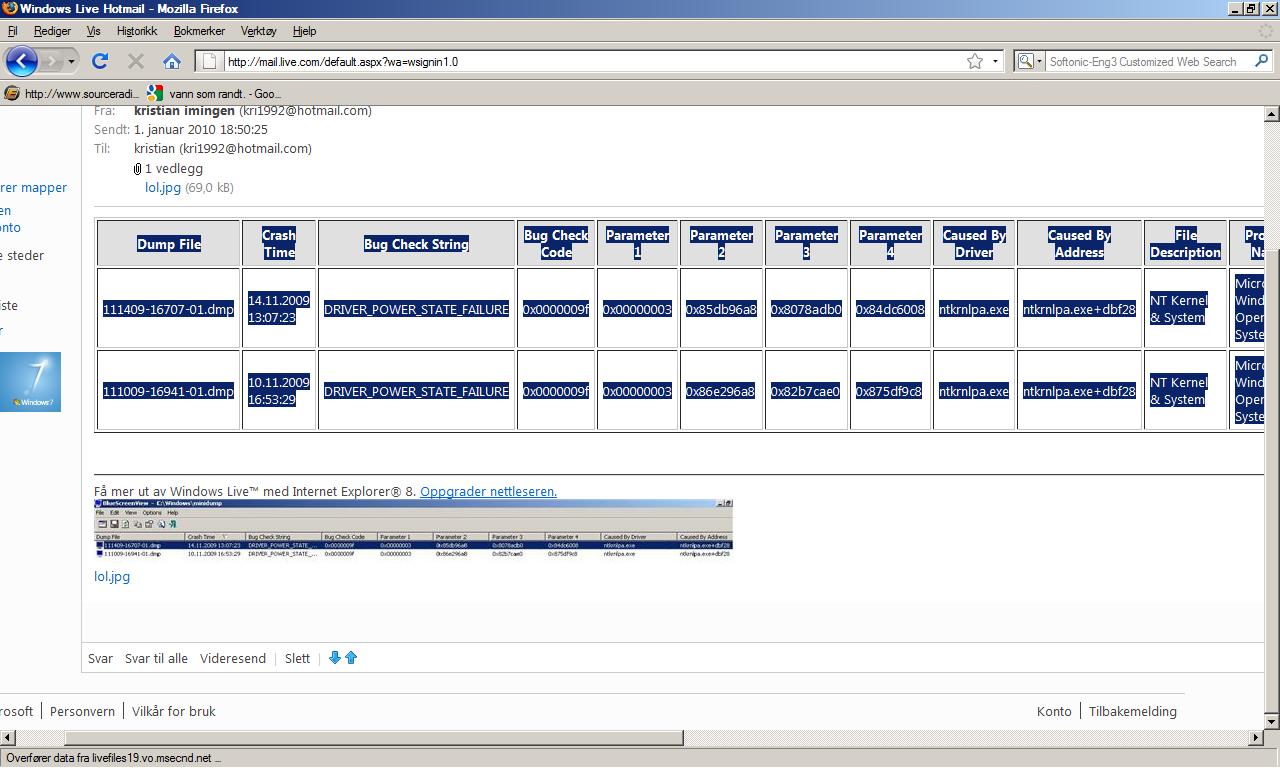Click the Oppgrader nettleseren link
Image resolution: width=1280 pixels, height=768 pixels.
pos(488,491)
